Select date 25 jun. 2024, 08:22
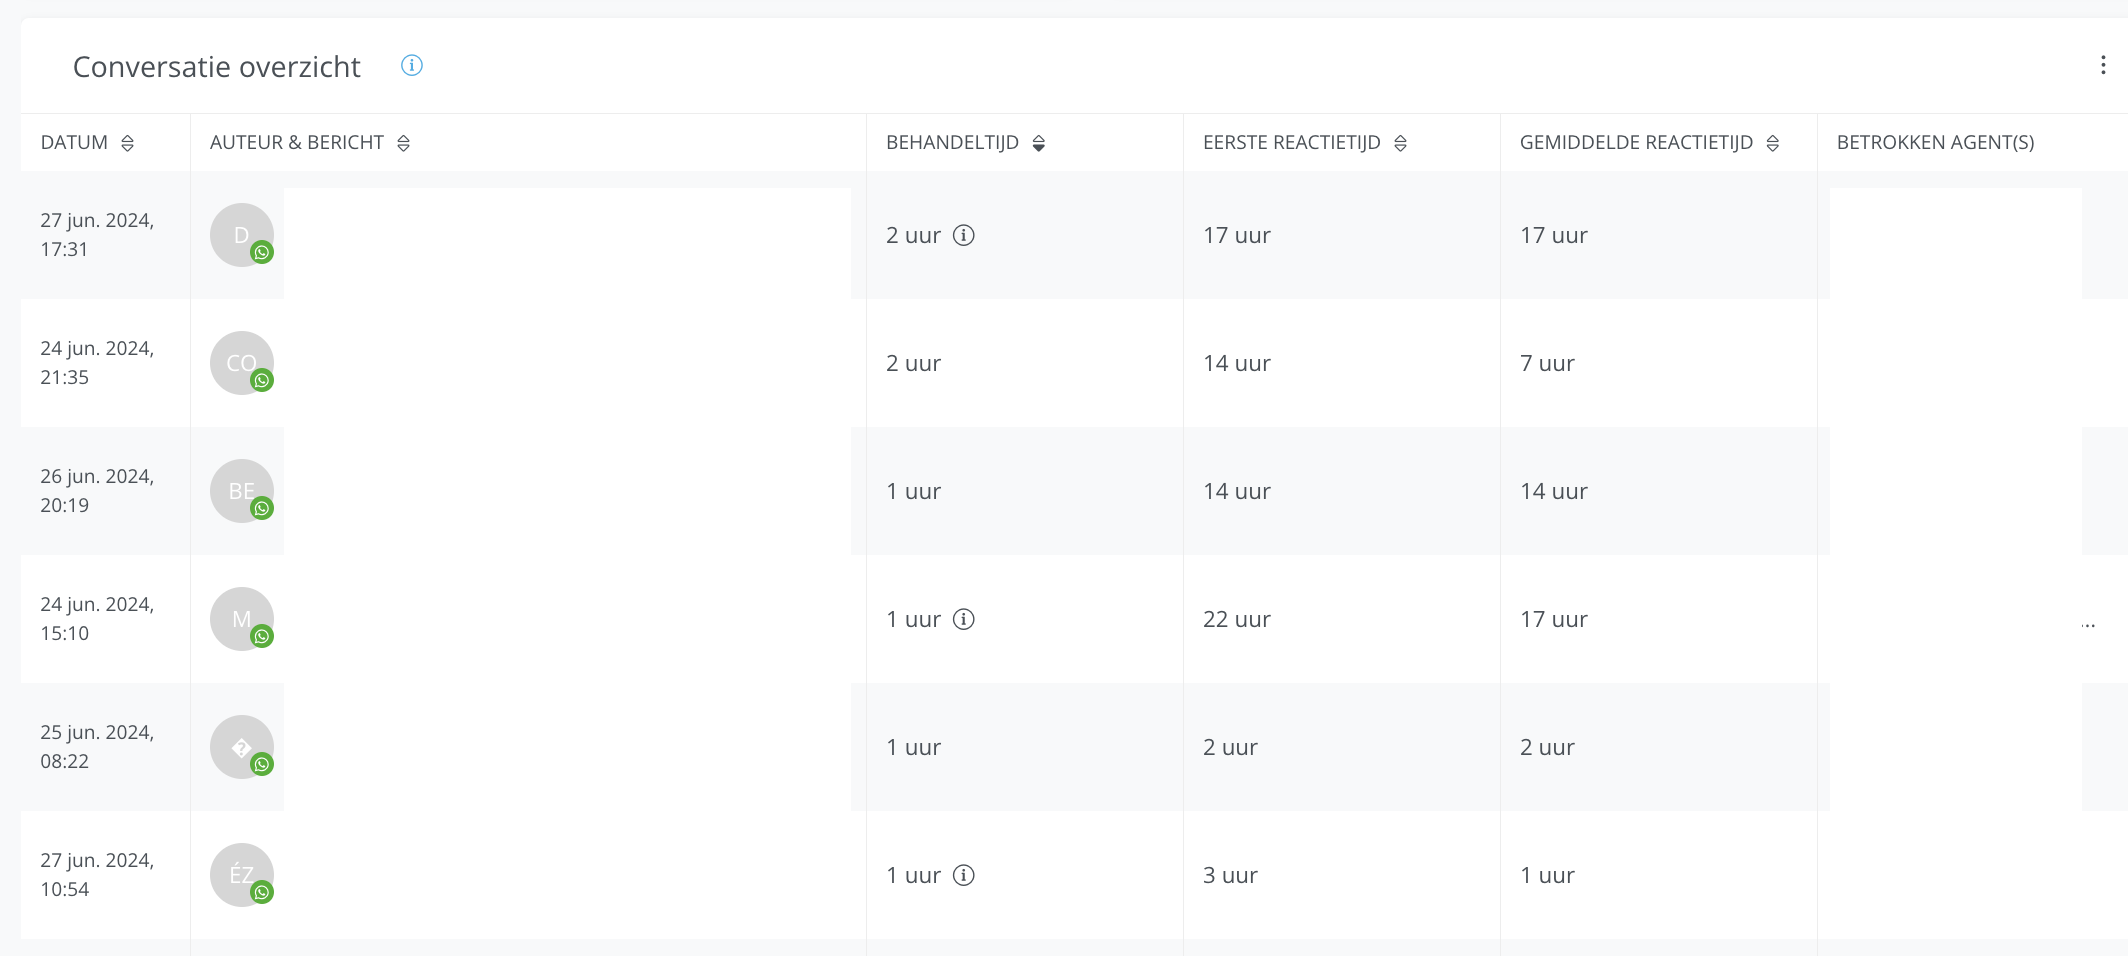This screenshot has height=956, width=2128. [x=97, y=747]
